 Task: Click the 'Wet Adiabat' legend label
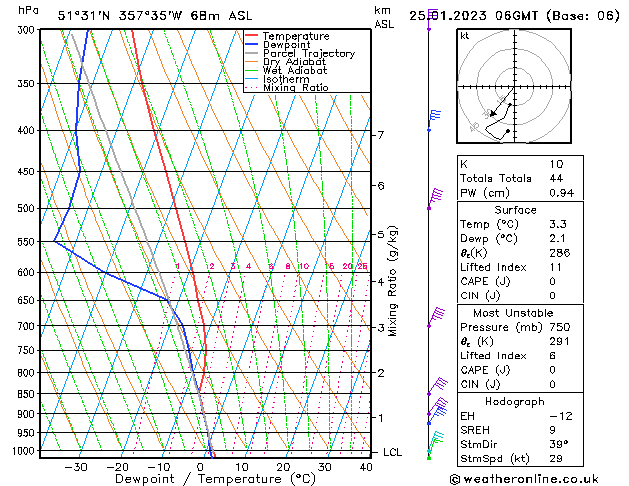(295, 70)
